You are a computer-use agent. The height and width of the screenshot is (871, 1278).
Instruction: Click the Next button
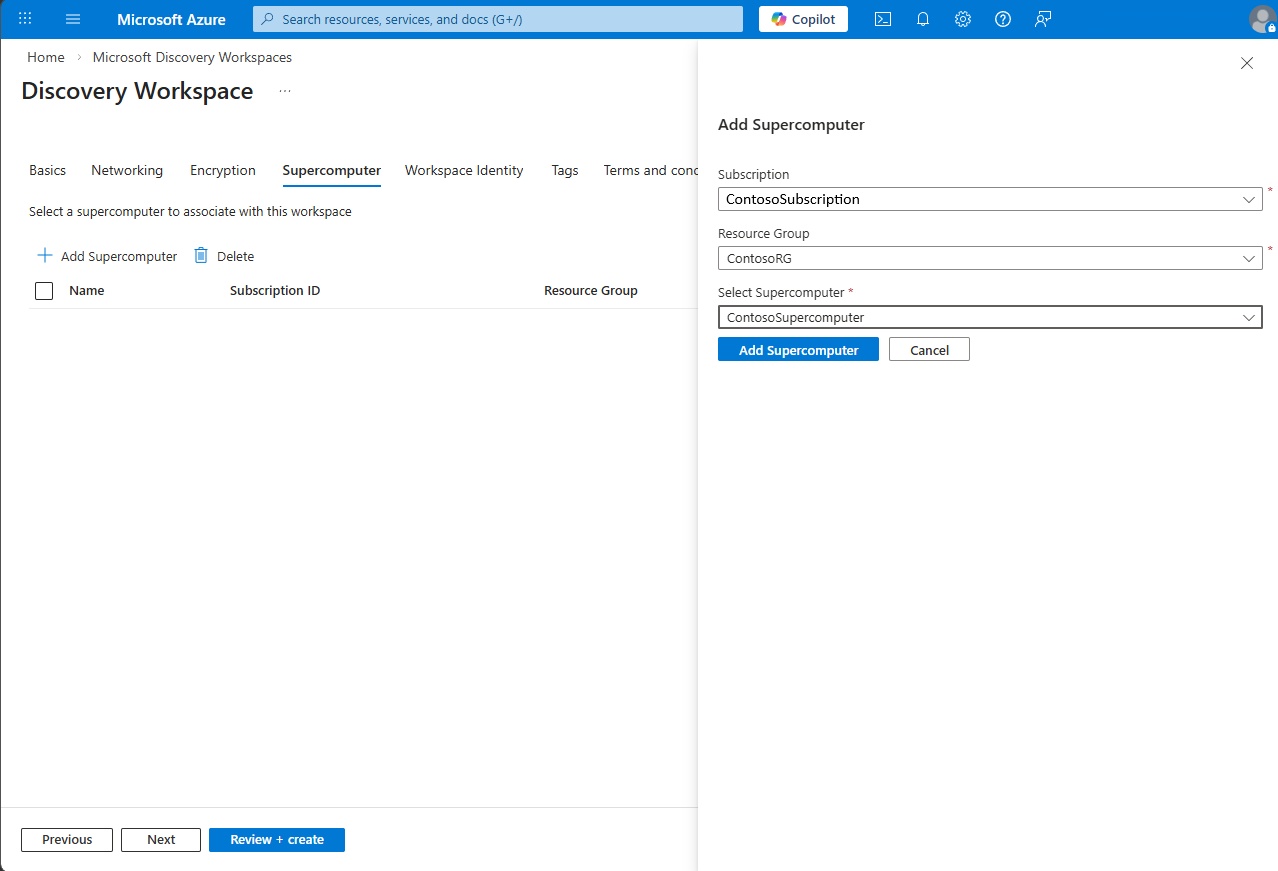coord(161,840)
